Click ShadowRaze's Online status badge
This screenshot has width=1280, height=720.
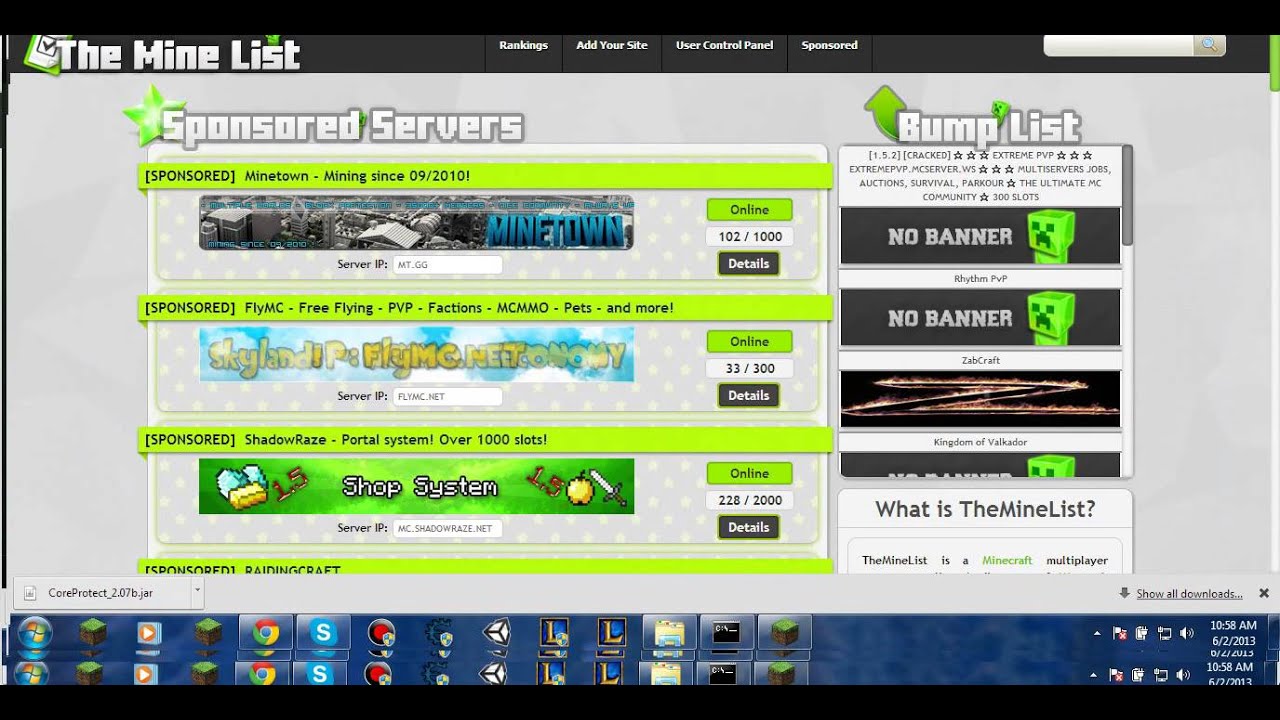coord(749,474)
